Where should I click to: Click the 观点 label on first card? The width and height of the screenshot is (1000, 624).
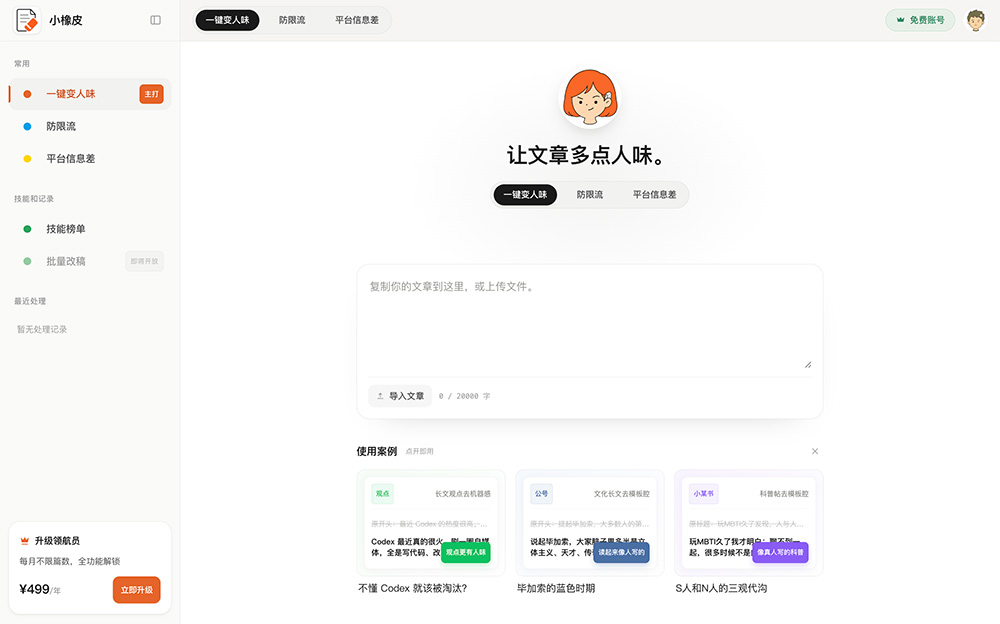tap(383, 494)
